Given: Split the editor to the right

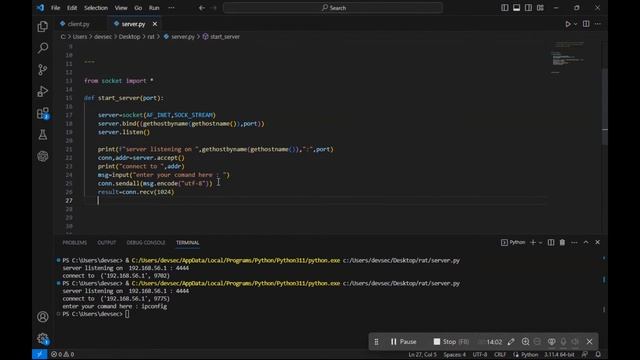Looking at the screenshot, I should tap(586, 24).
